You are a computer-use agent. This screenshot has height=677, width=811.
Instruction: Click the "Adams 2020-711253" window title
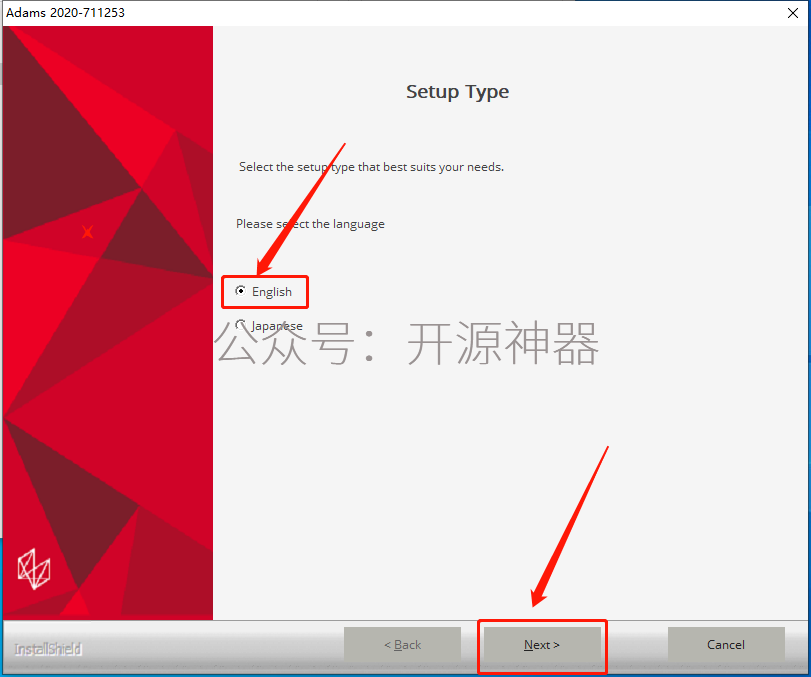tap(65, 13)
